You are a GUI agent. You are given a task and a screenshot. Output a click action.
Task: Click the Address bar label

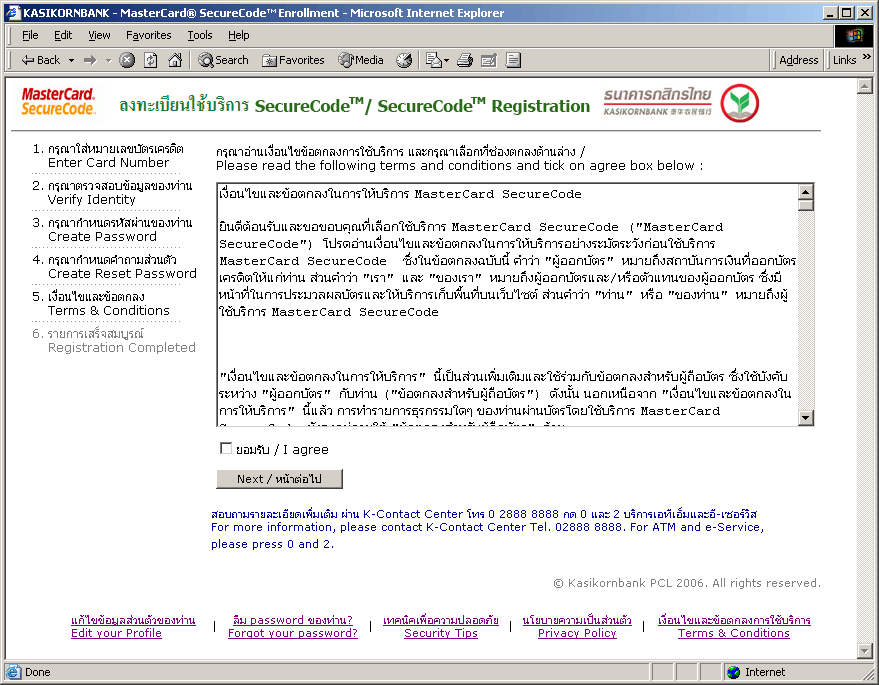(798, 60)
